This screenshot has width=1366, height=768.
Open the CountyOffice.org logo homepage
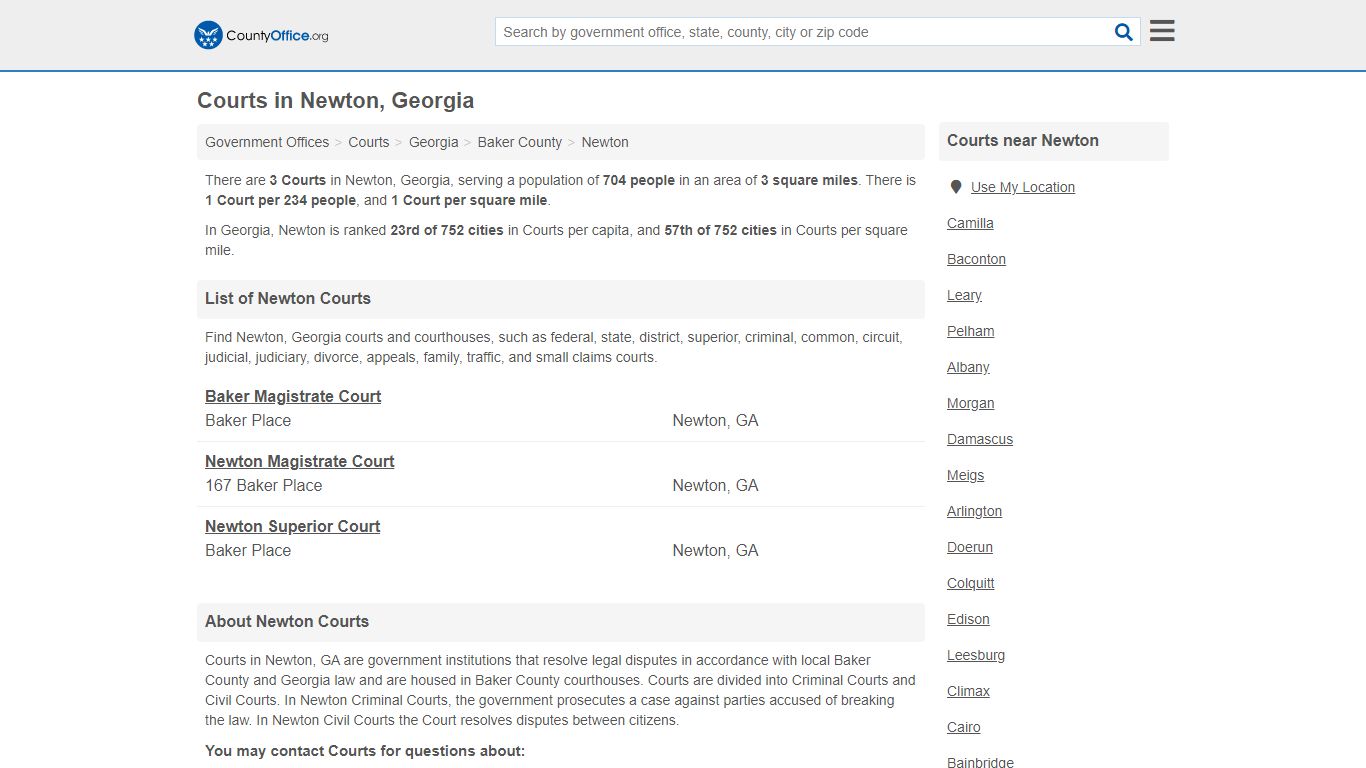point(261,35)
